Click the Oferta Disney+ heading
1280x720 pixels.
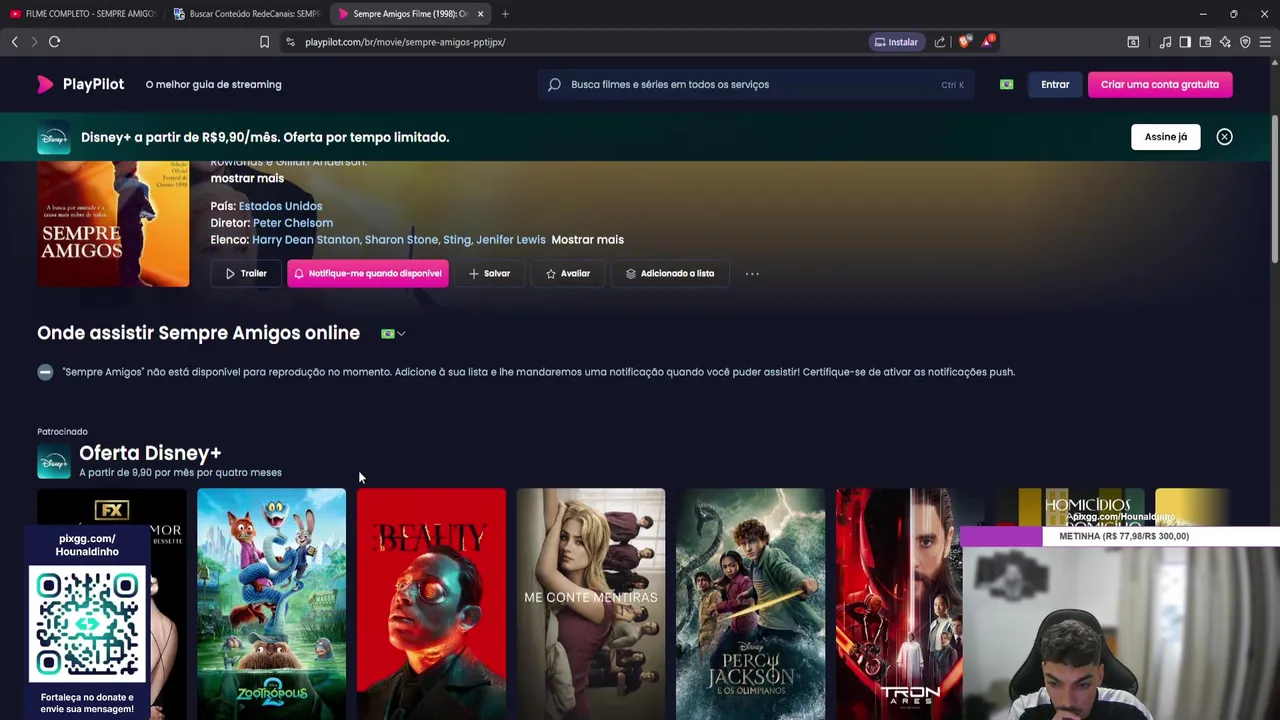click(x=150, y=453)
